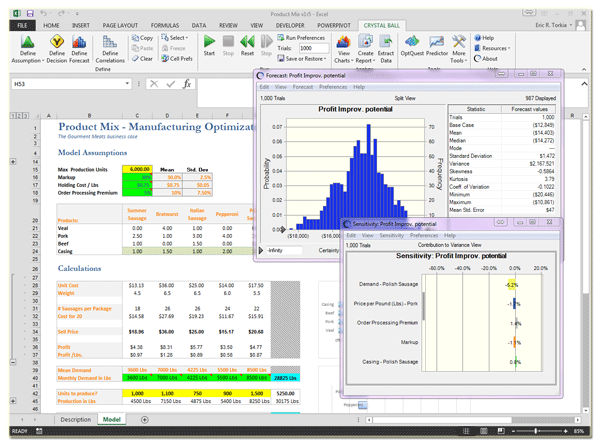Open the Define Assumption dropdown arrow
Screen dimensions: 600x445
point(43,61)
